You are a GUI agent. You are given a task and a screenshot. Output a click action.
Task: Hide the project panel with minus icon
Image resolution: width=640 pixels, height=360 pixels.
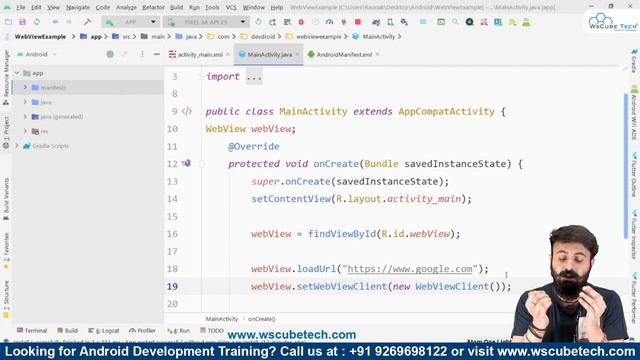(x=157, y=54)
